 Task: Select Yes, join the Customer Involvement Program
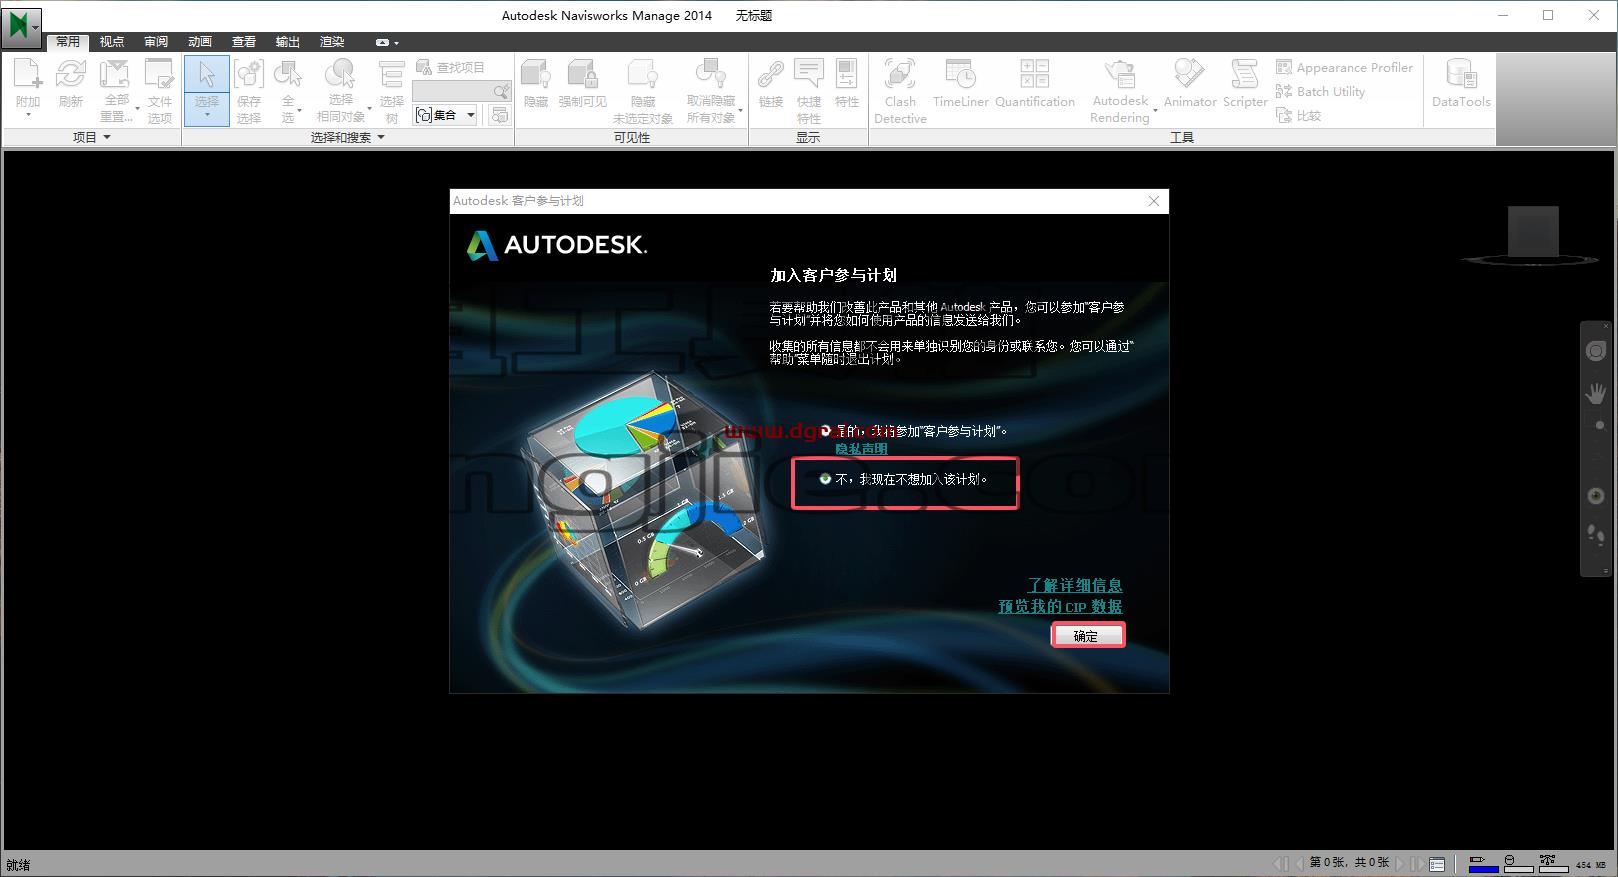[x=825, y=431]
